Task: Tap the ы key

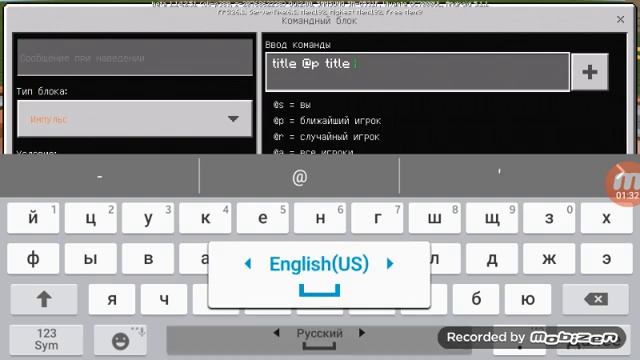Action: tap(91, 258)
